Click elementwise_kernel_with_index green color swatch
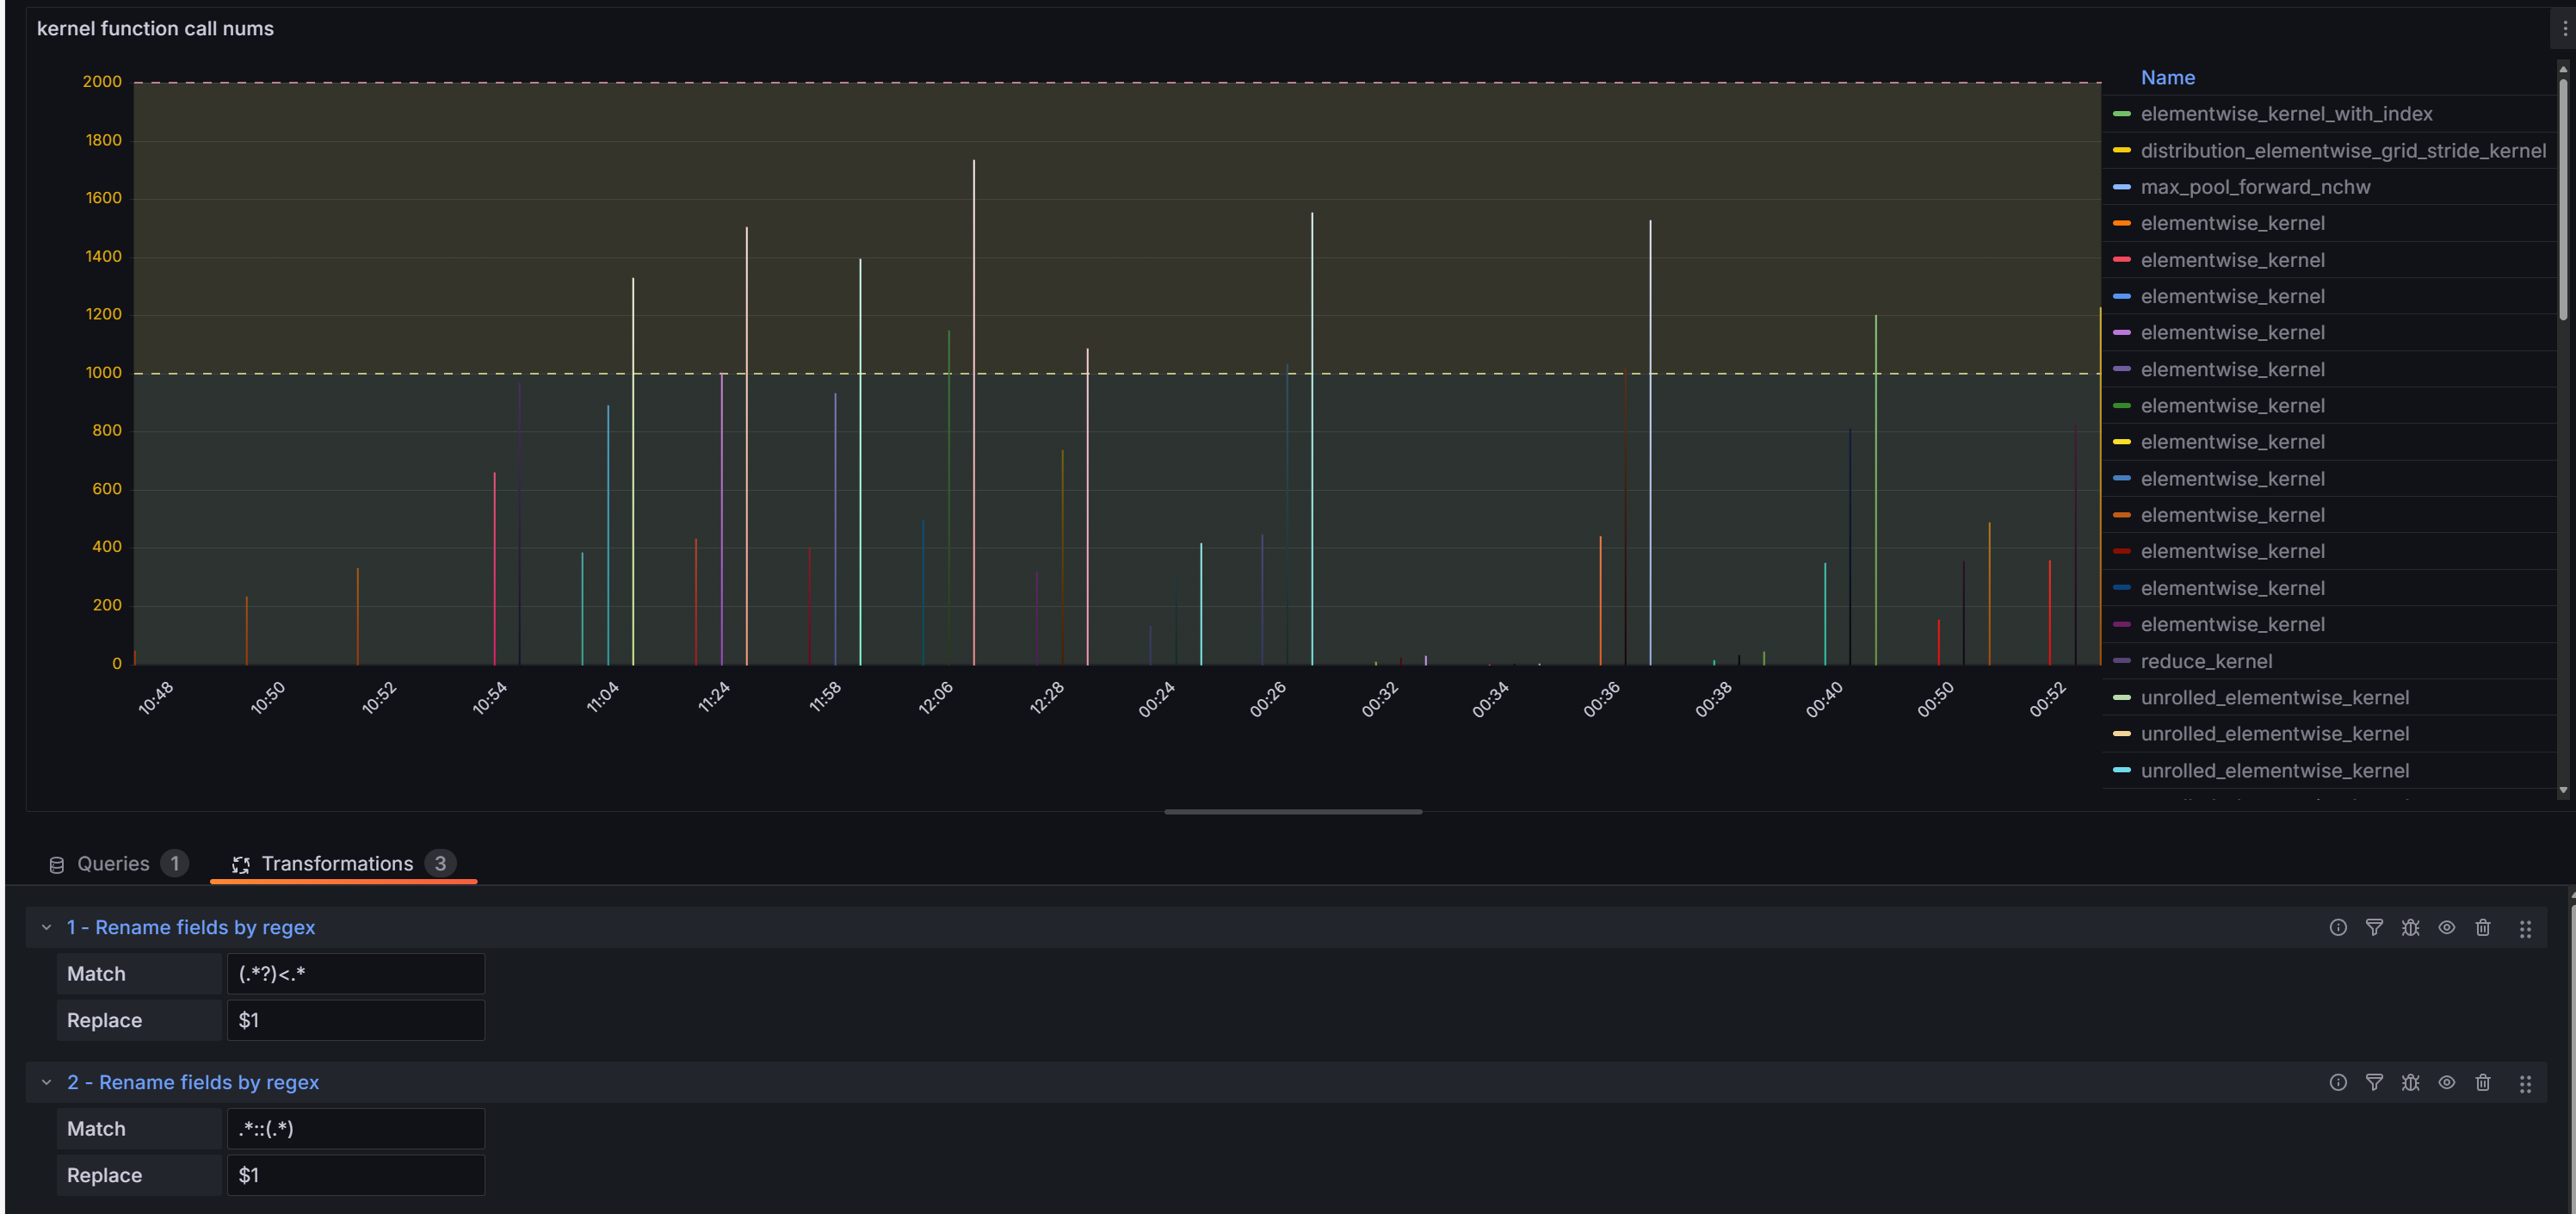Image resolution: width=2576 pixels, height=1214 pixels. (2121, 114)
